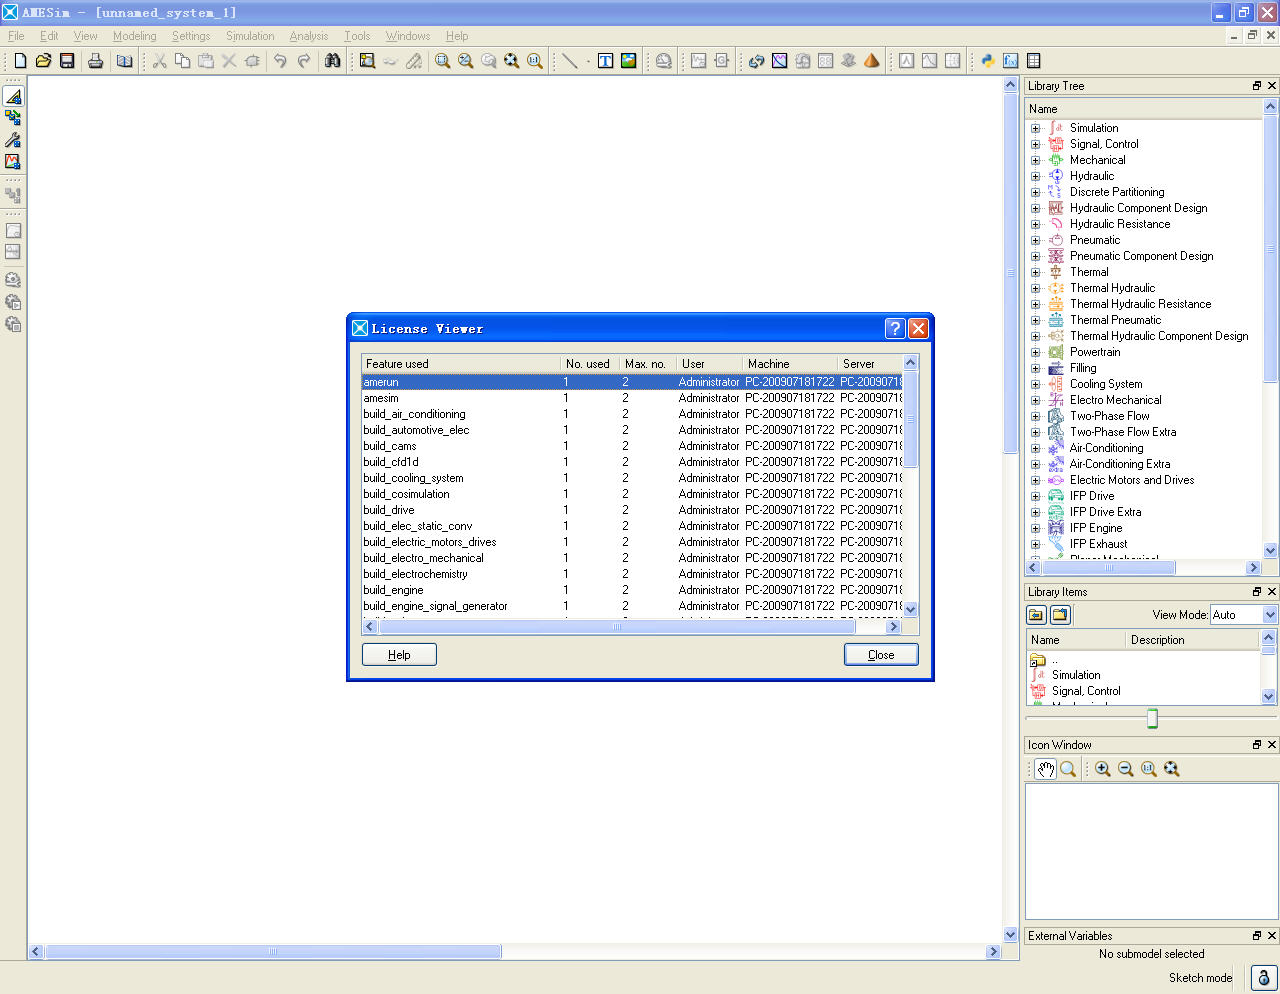This screenshot has height=994, width=1280.
Task: Click zoom-in icon in Icon Window
Action: pos(1102,769)
